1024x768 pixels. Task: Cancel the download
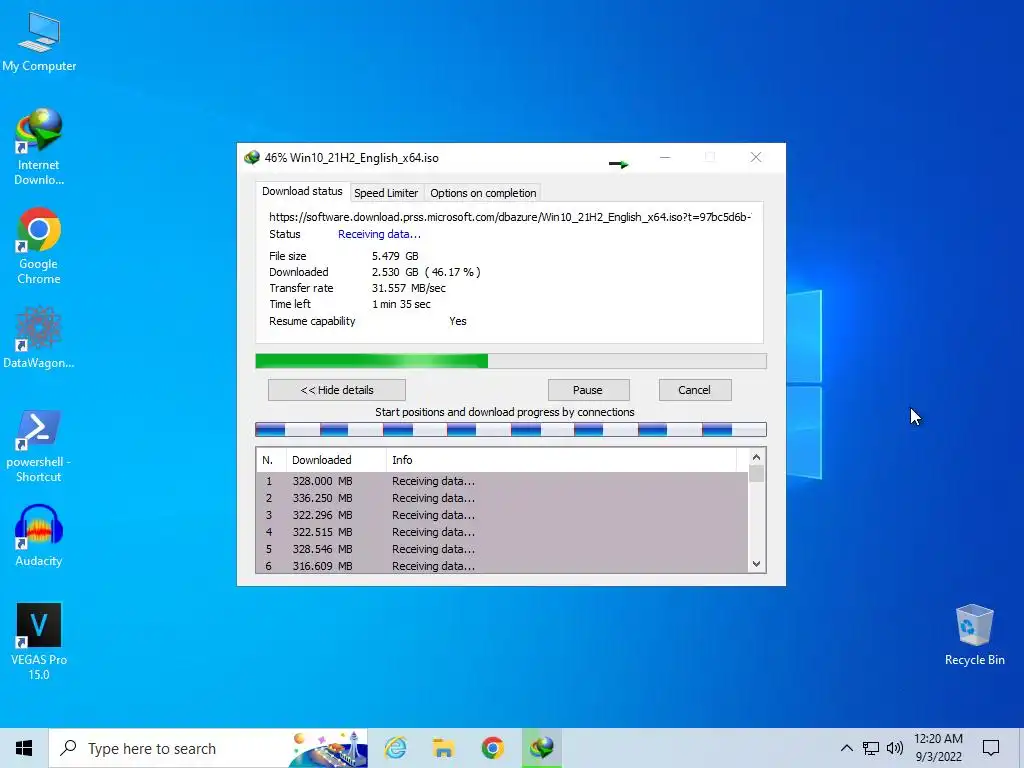(x=694, y=390)
